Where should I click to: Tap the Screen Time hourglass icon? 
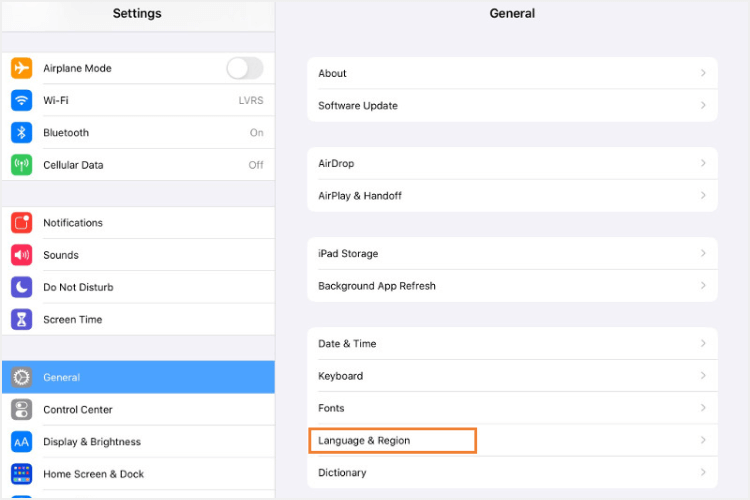coord(22,319)
